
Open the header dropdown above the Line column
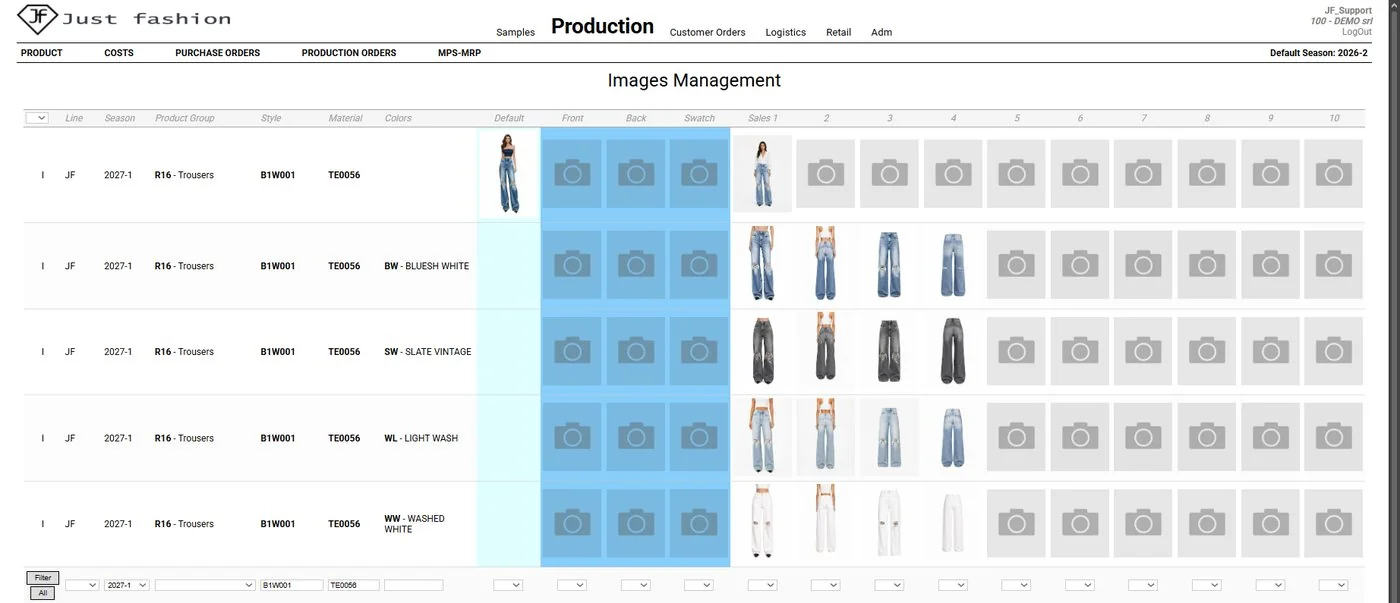[x=37, y=118]
